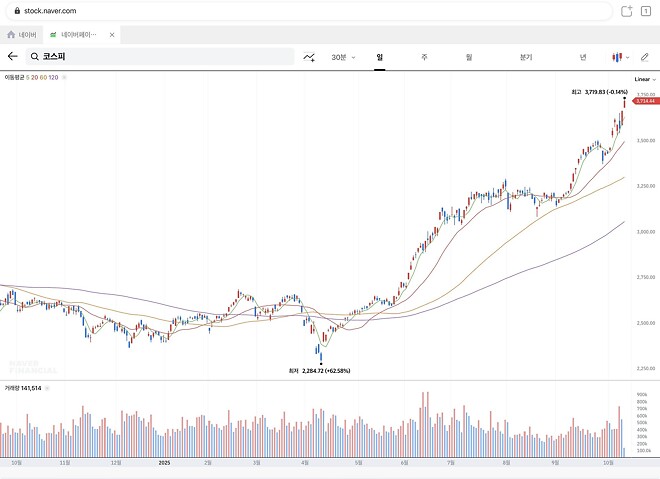The height and width of the screenshot is (479, 660).
Task: Click the 3,500.00 price axis label
Action: coord(646,141)
